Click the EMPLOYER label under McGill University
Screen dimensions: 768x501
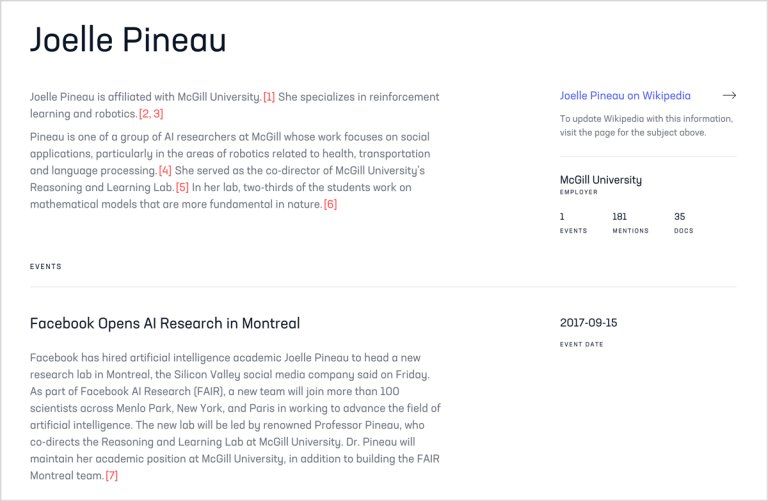click(x=579, y=192)
